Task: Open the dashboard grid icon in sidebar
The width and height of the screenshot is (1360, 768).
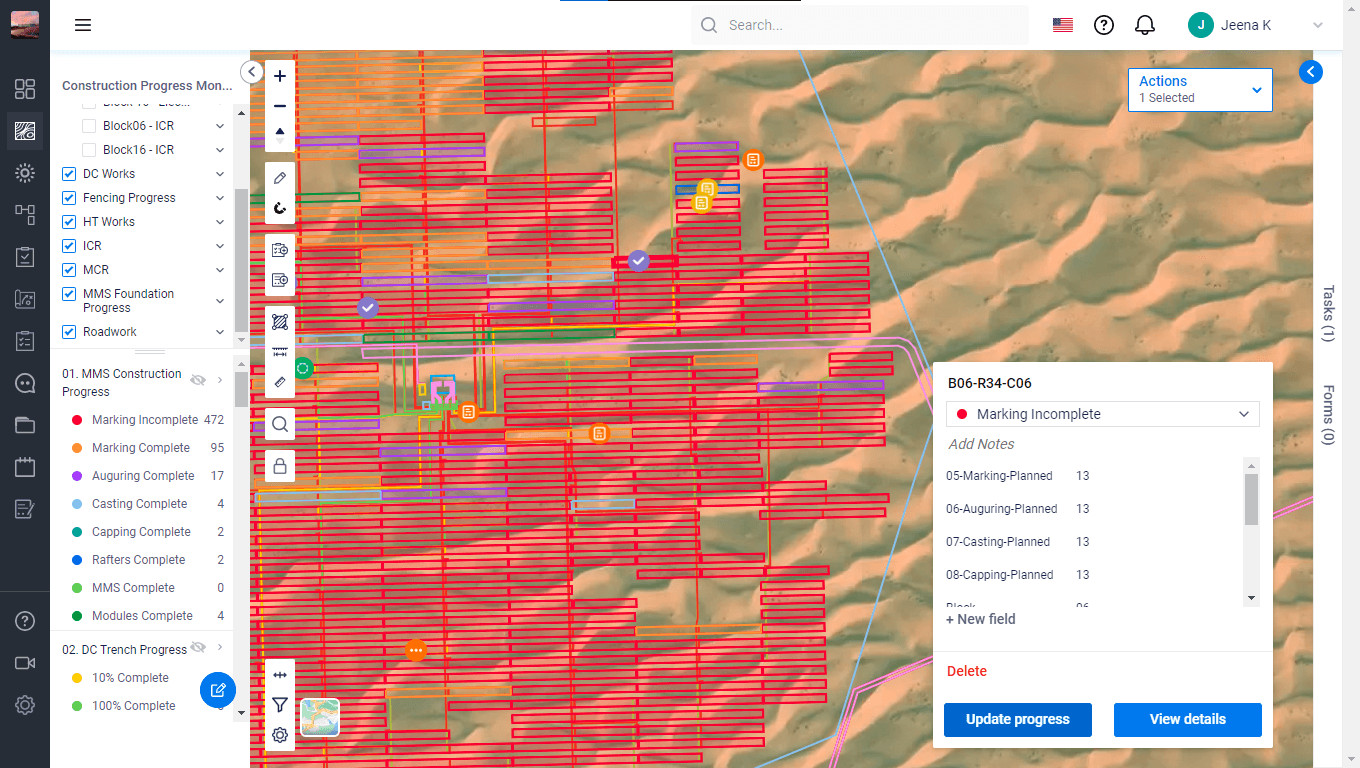Action: click(25, 89)
